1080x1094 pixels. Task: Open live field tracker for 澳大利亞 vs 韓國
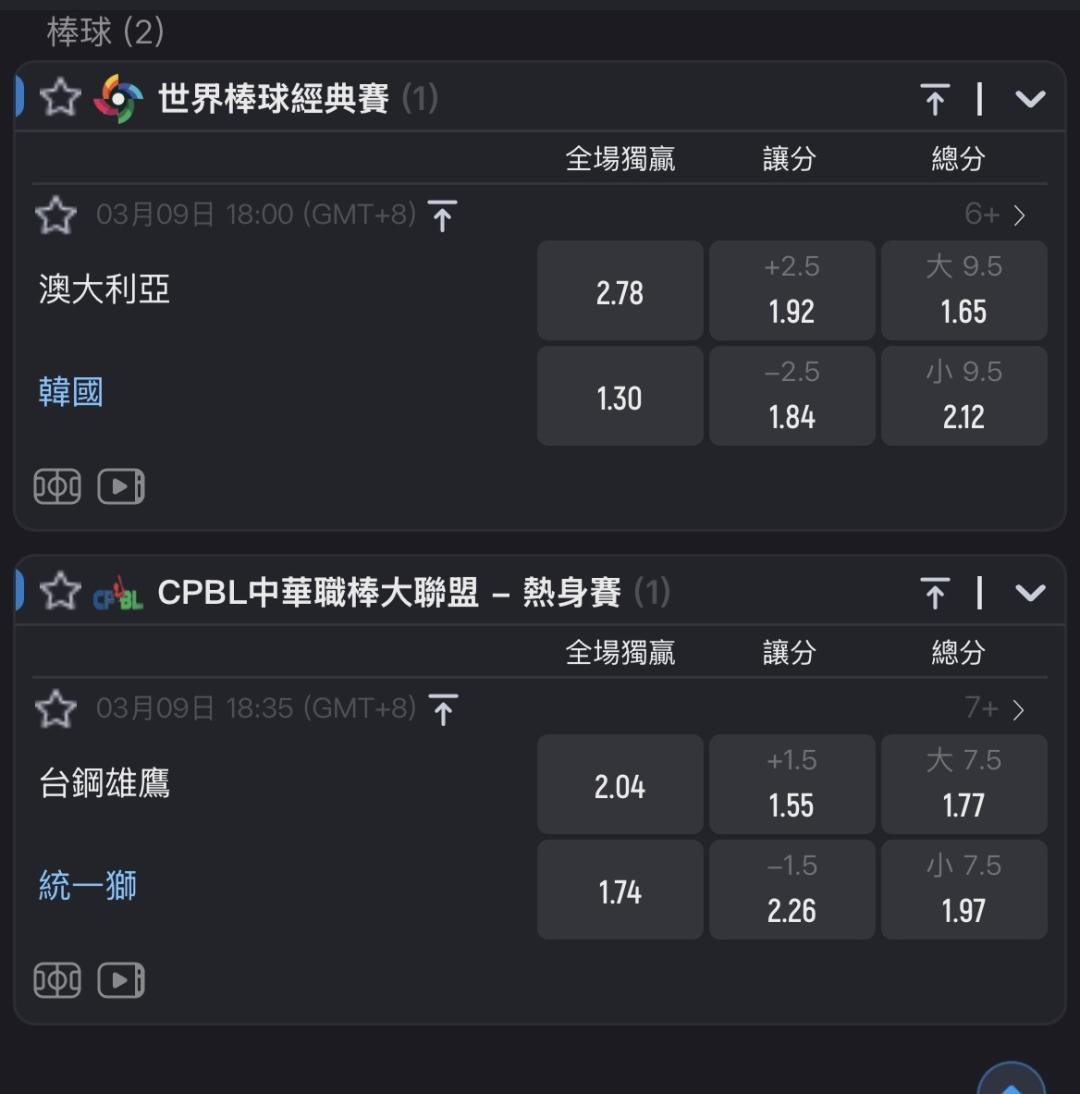[x=57, y=487]
